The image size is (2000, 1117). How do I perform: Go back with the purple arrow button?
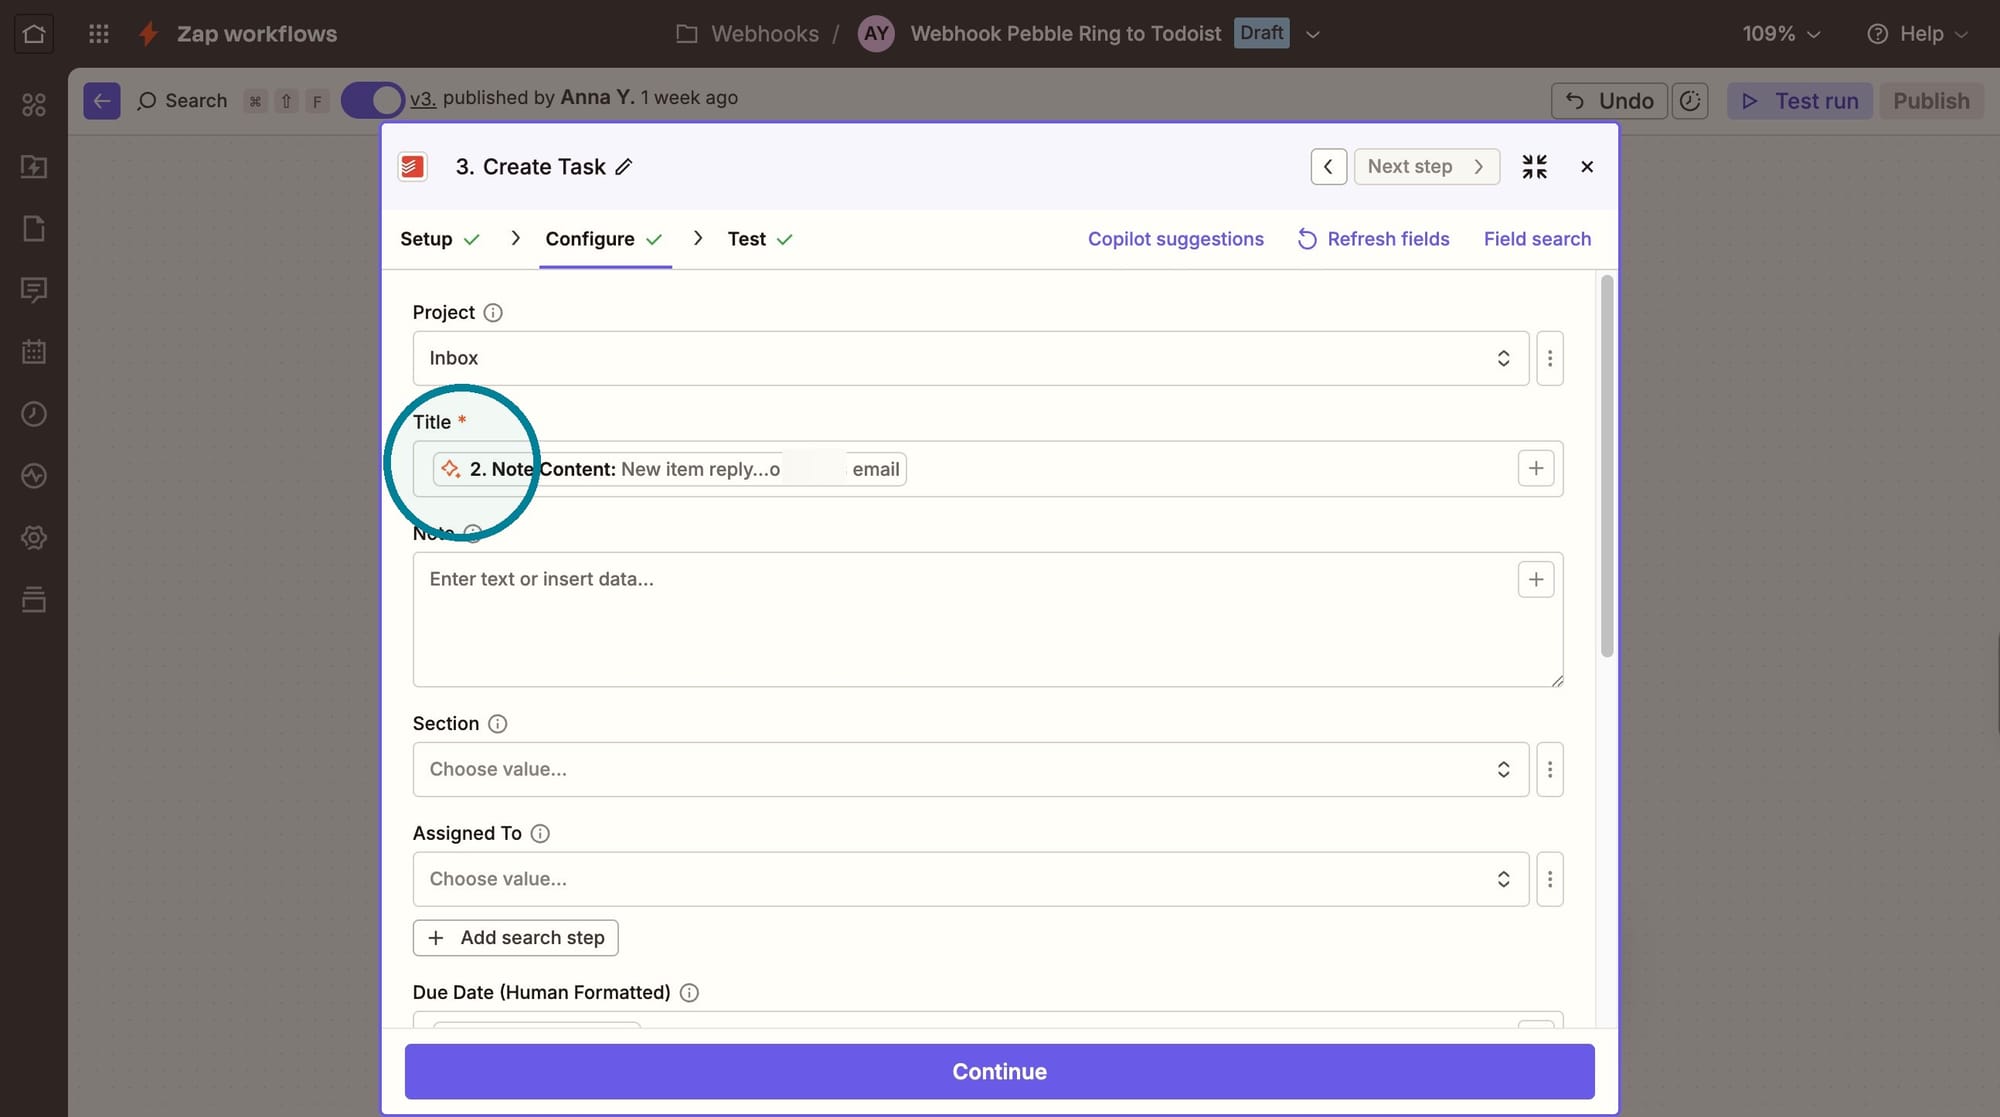[101, 101]
